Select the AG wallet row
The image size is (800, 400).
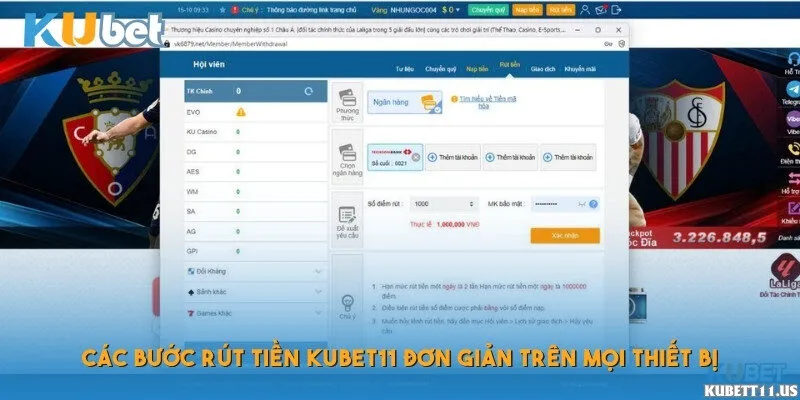pyautogui.click(x=256, y=232)
